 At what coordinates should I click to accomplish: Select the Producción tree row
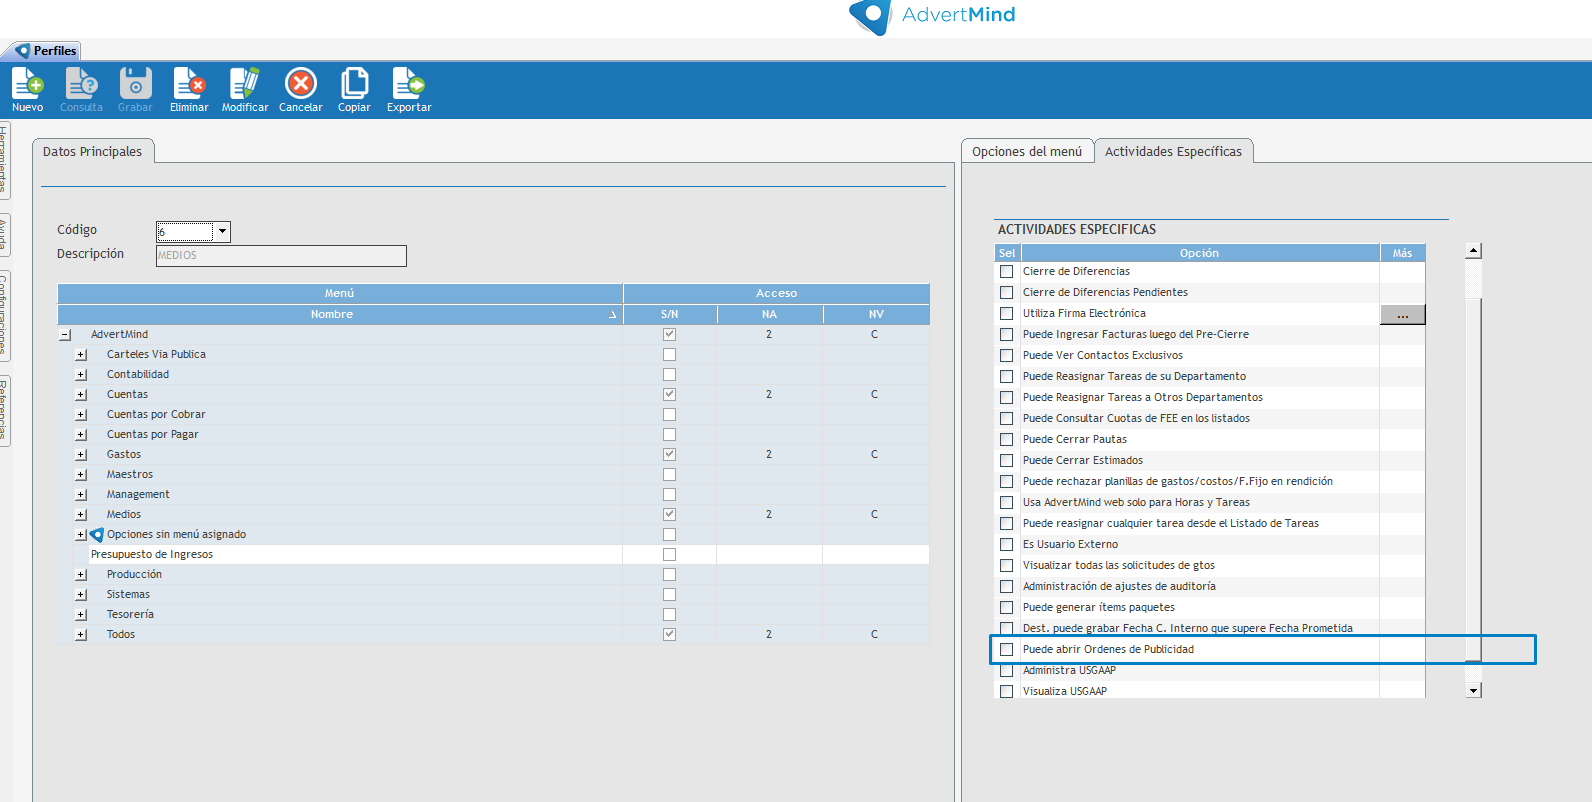point(493,575)
